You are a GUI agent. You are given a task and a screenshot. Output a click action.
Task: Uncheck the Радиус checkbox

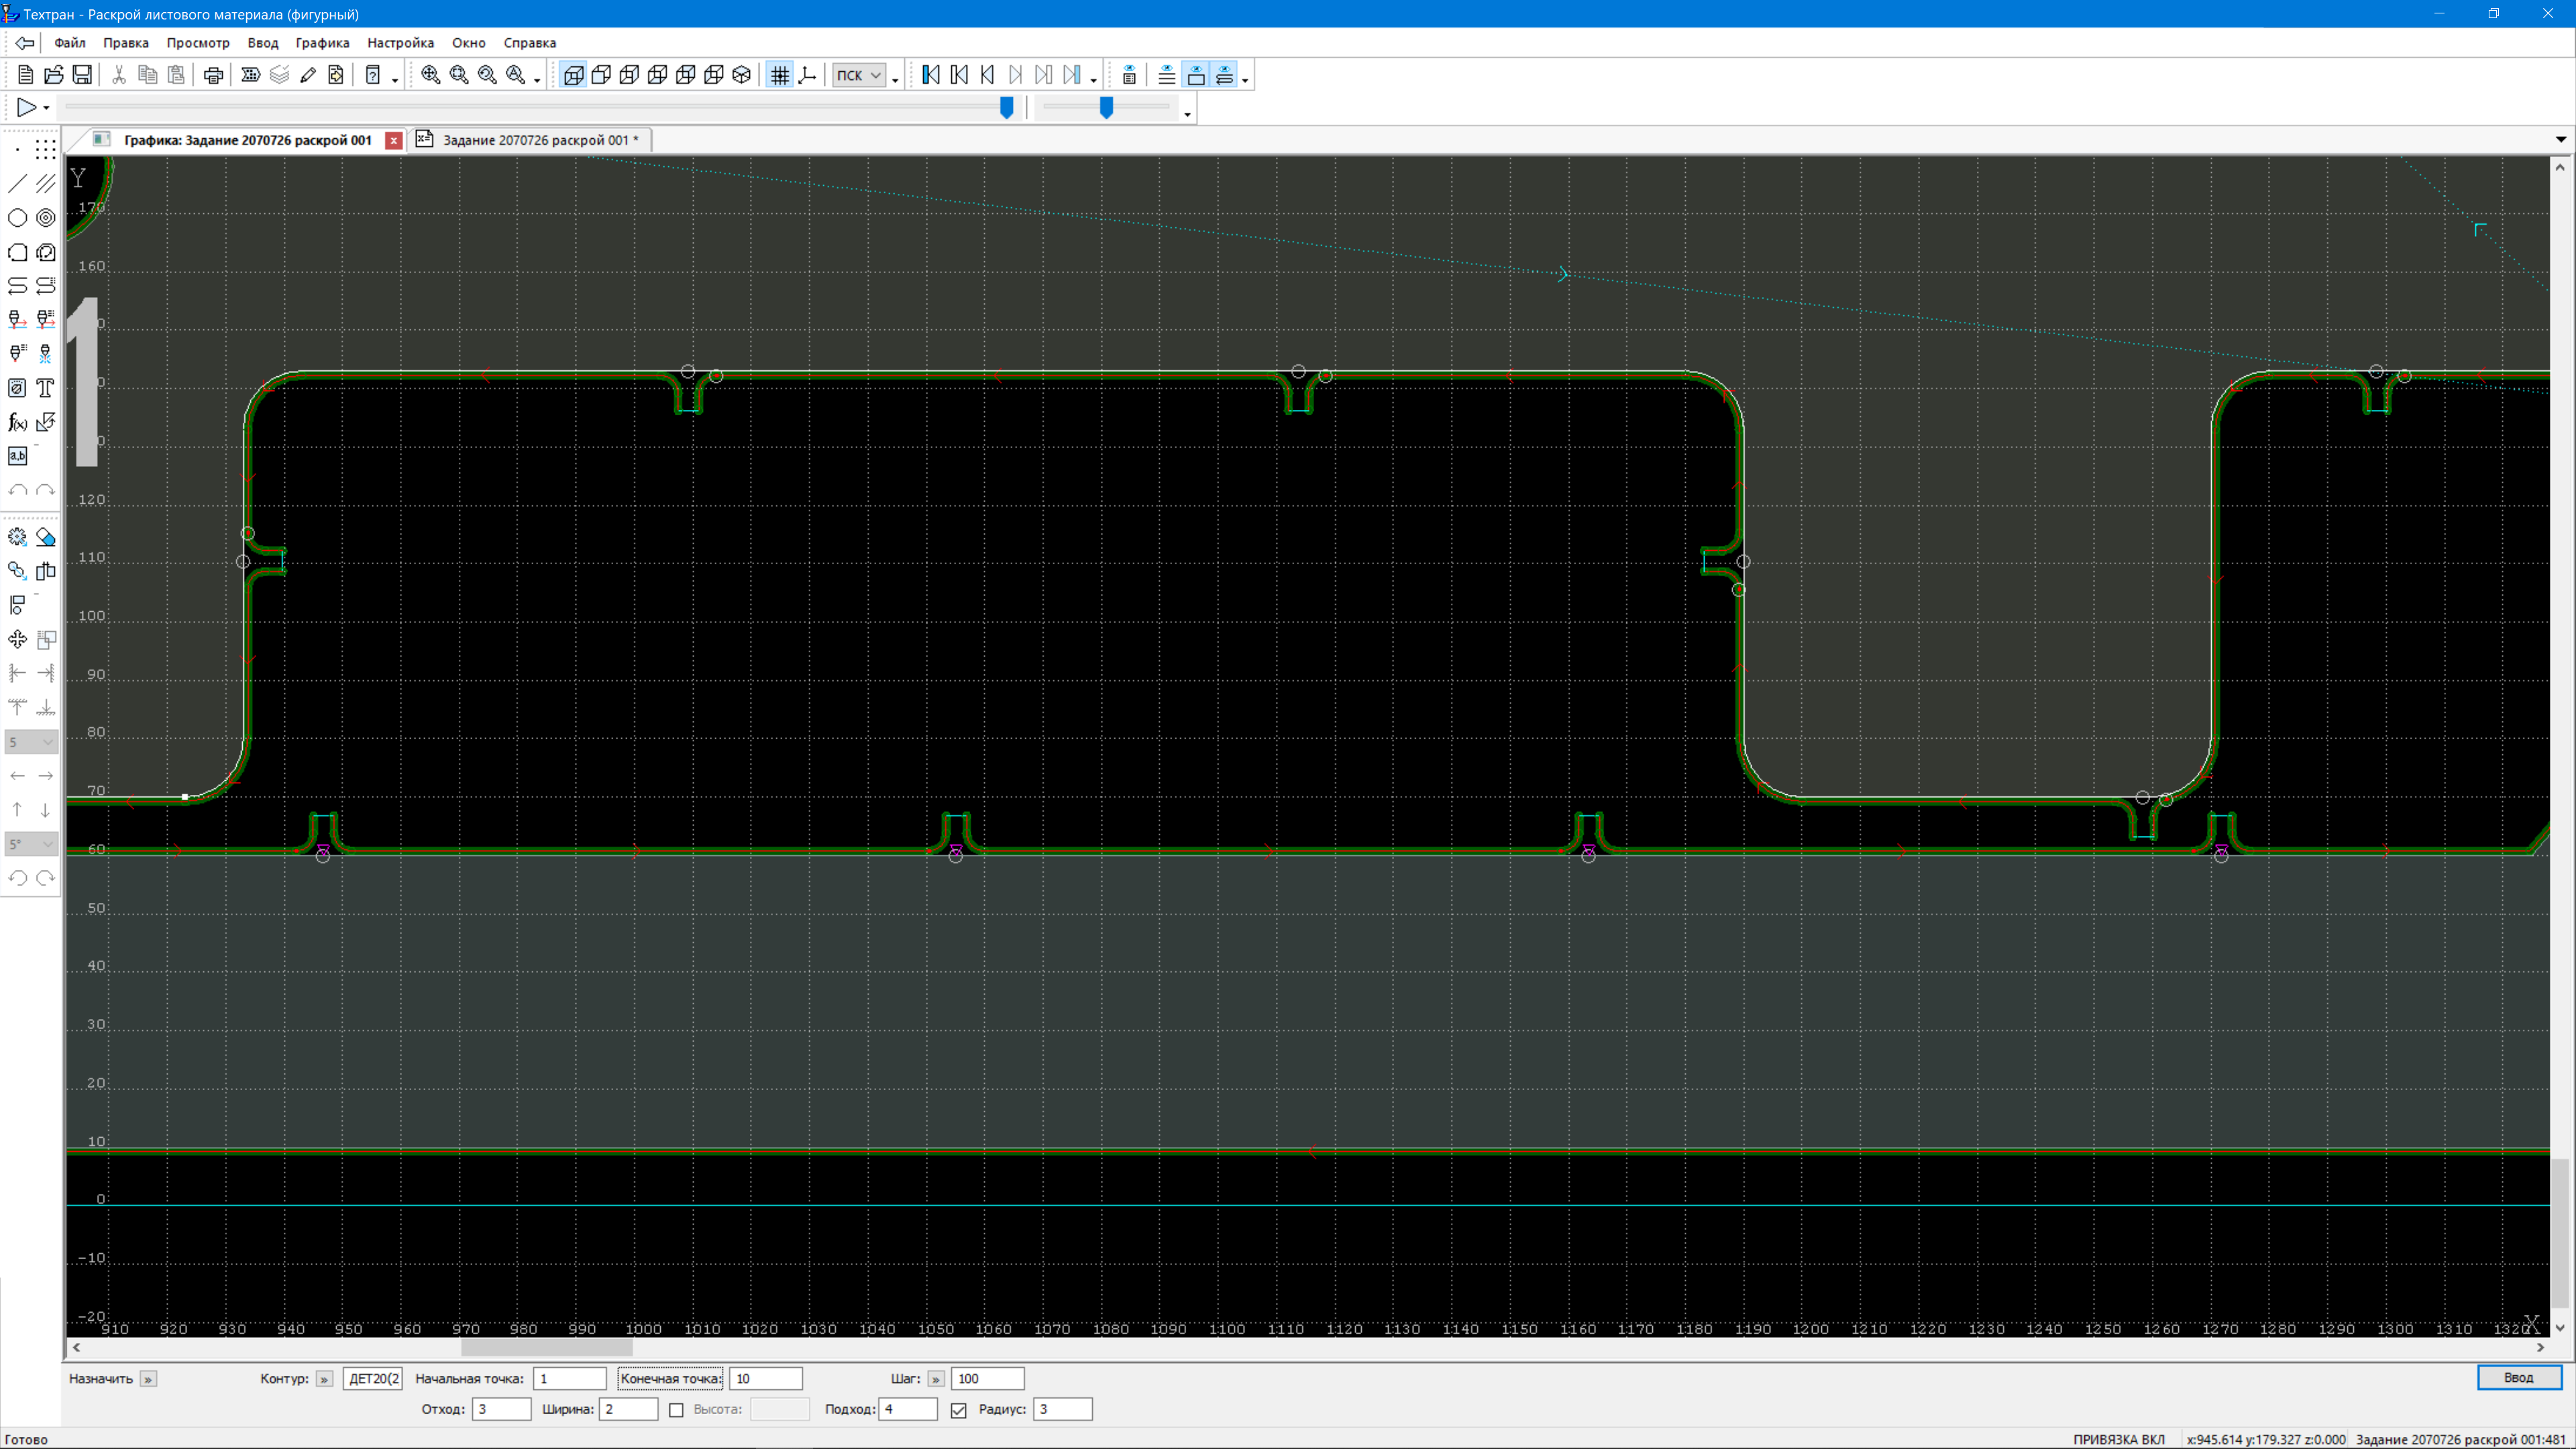point(959,1410)
